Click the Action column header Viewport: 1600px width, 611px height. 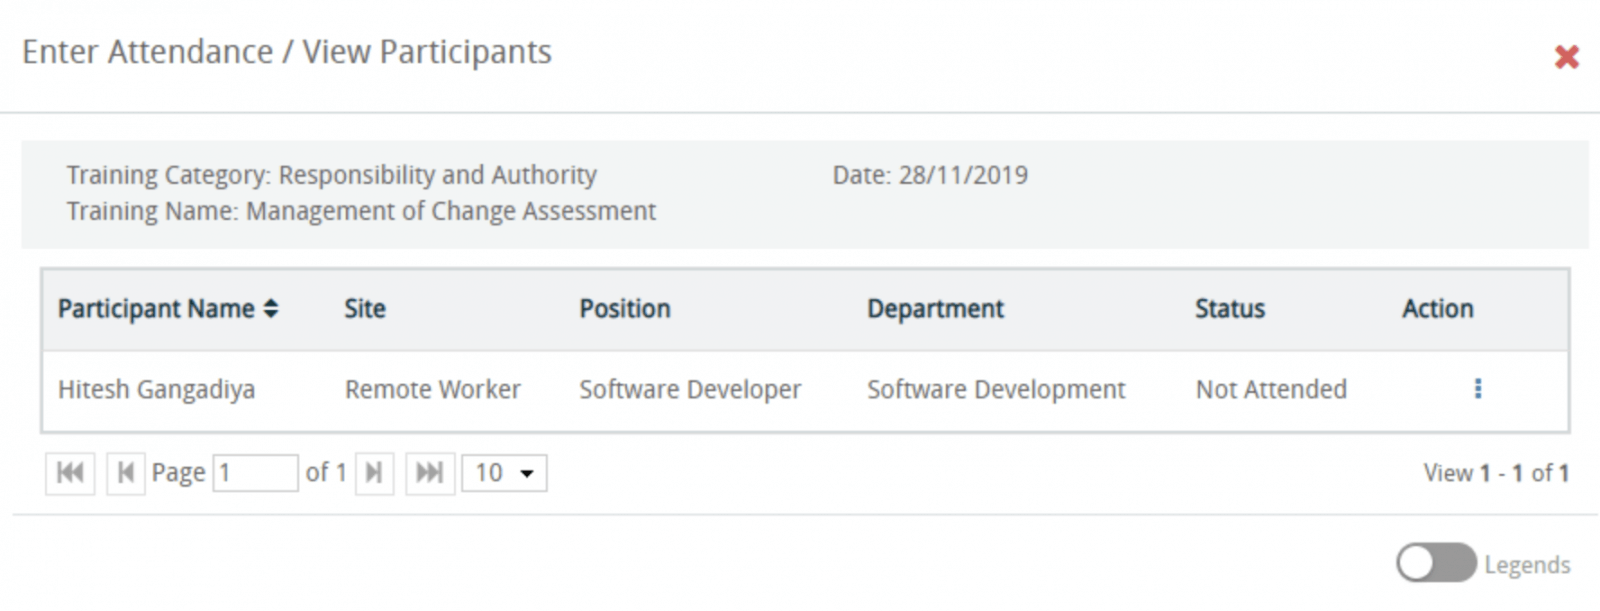point(1437,309)
